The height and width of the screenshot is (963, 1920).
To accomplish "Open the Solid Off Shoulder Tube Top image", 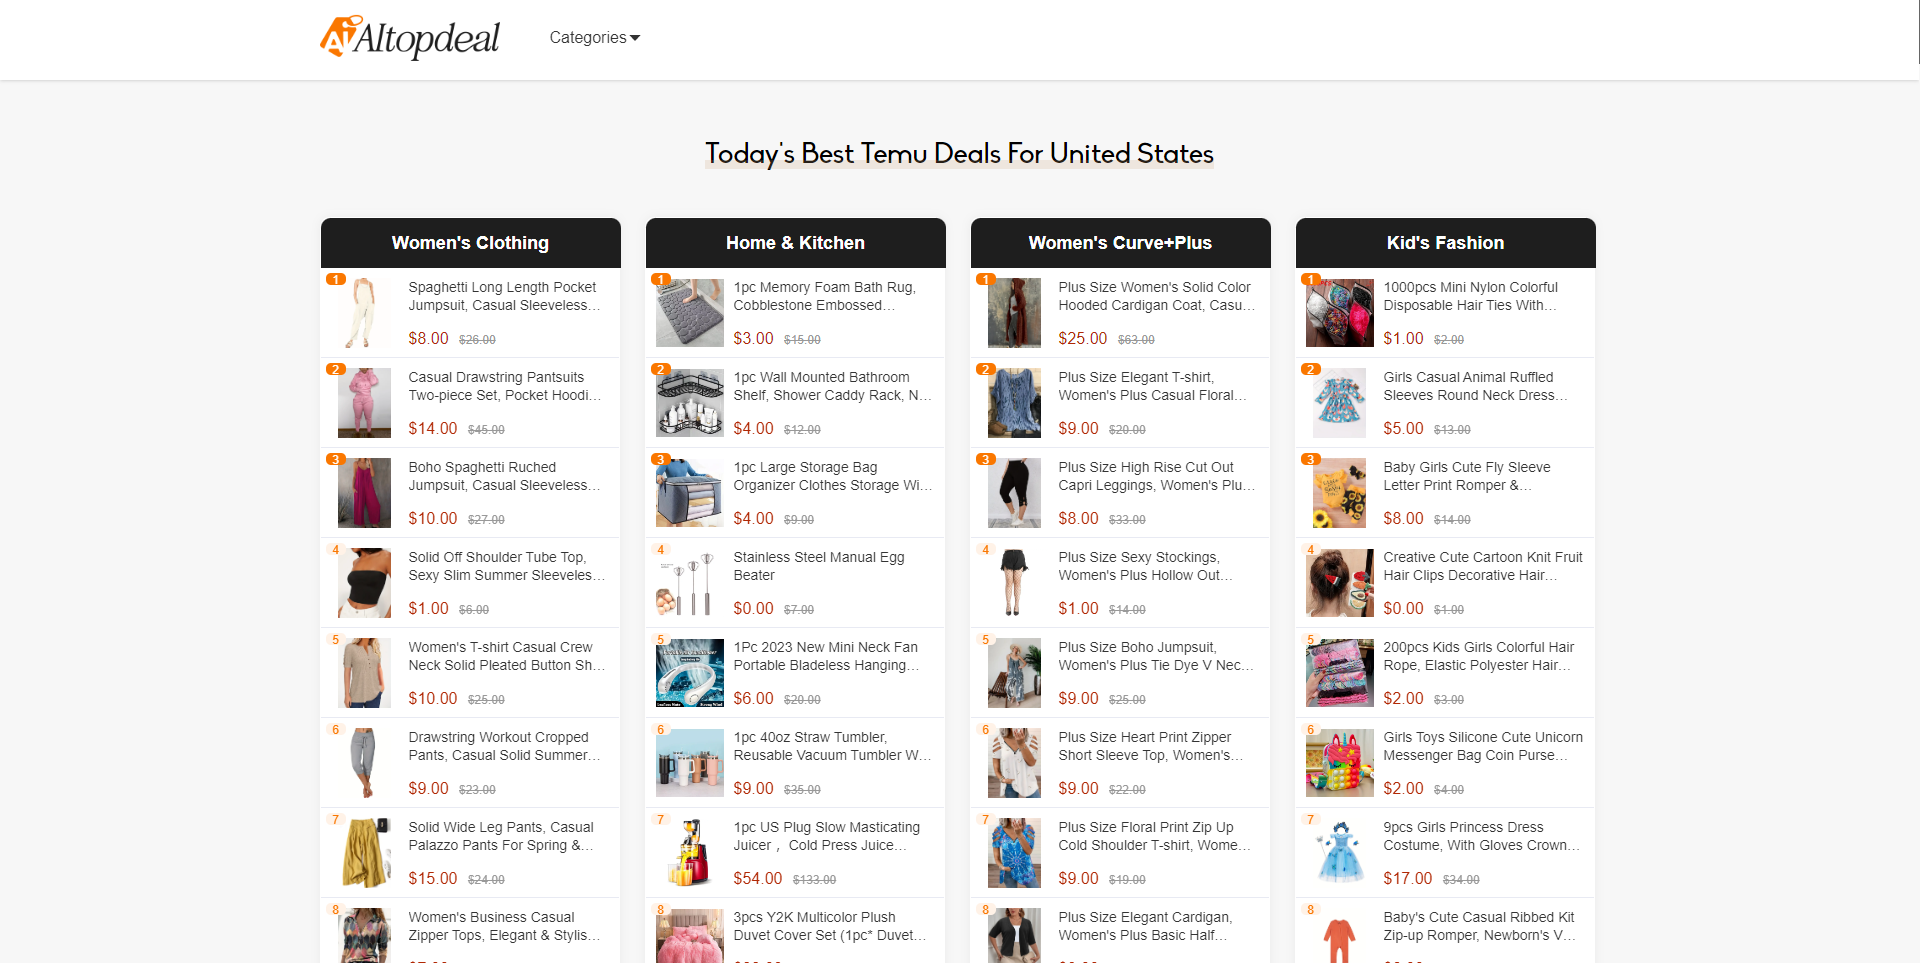I will pyautogui.click(x=364, y=583).
